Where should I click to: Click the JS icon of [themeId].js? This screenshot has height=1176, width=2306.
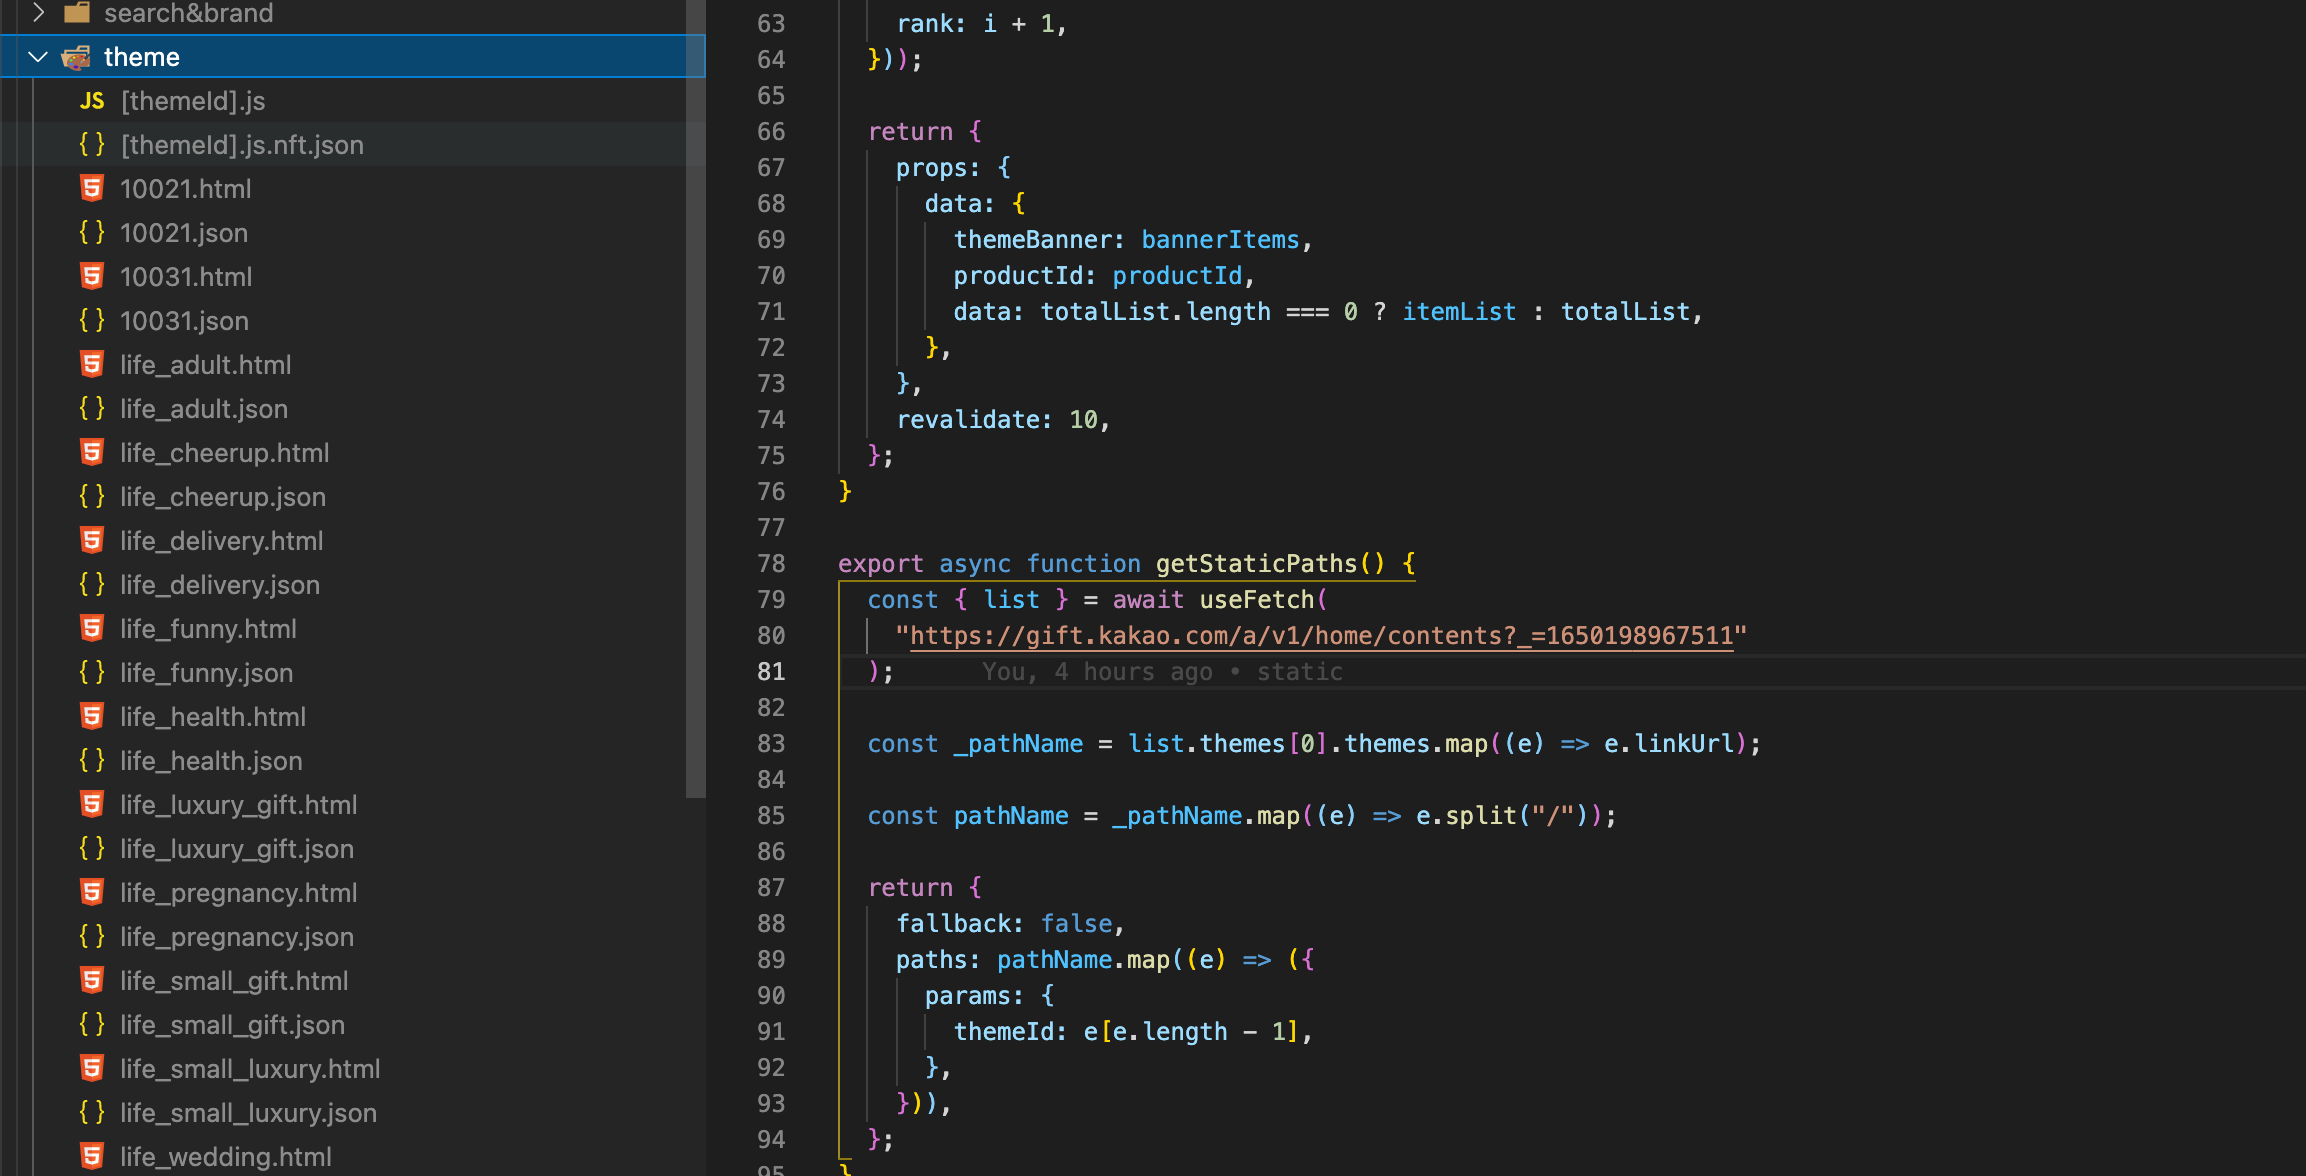point(92,101)
